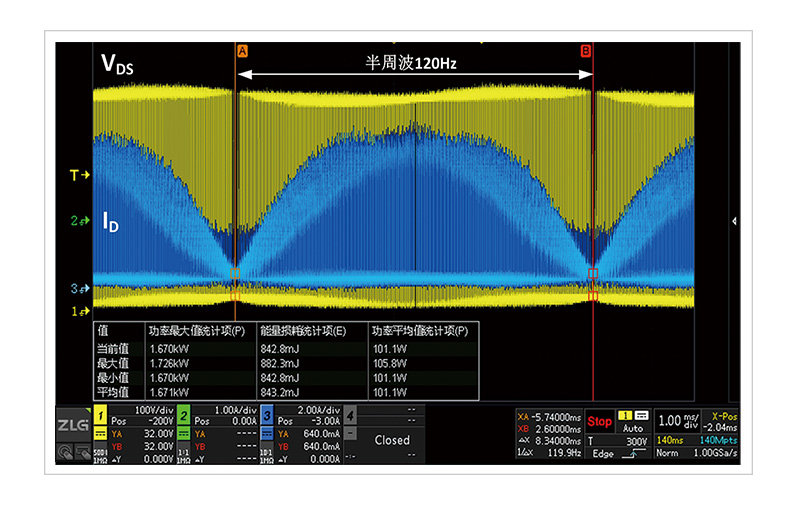
Task: Select channel 3 blue indicator
Action: click(x=267, y=416)
